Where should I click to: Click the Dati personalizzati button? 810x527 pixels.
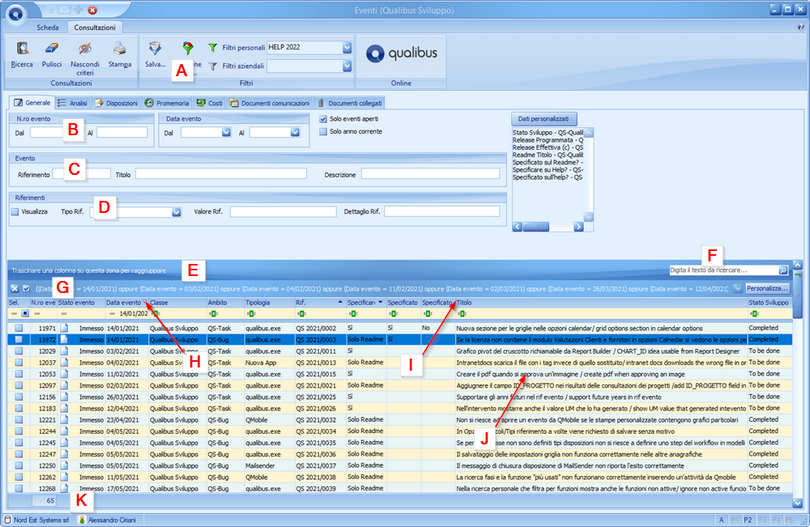pos(543,119)
